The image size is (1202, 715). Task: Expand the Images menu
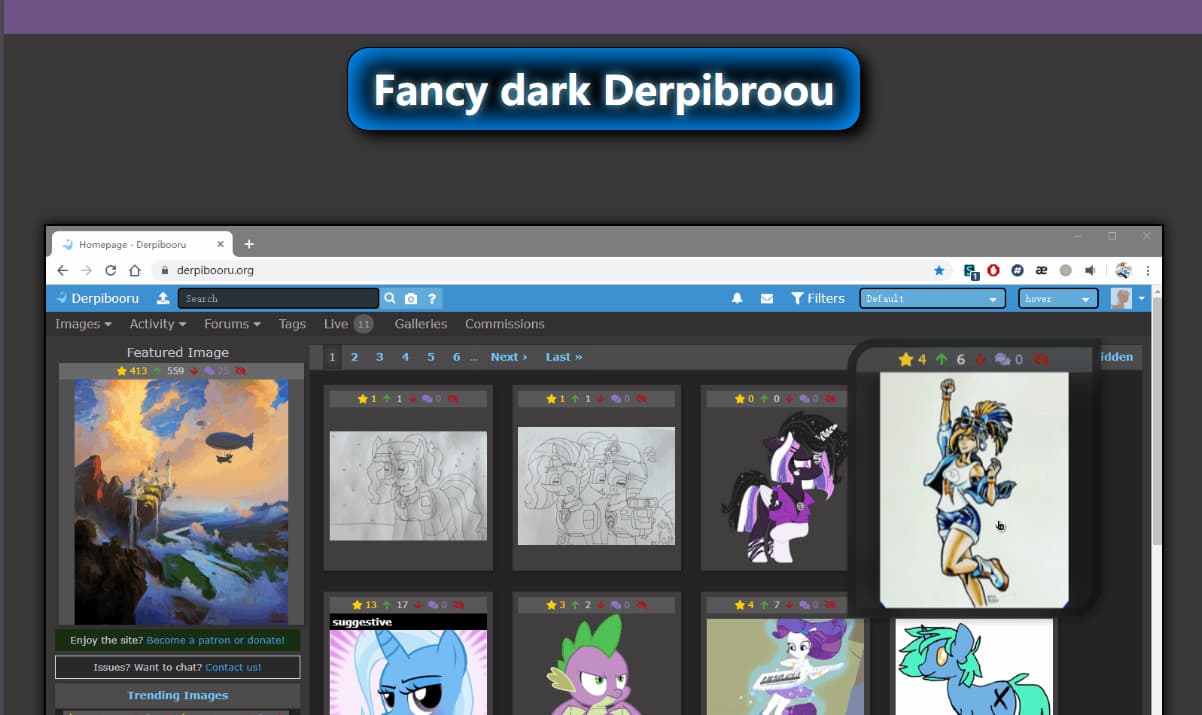click(82, 324)
